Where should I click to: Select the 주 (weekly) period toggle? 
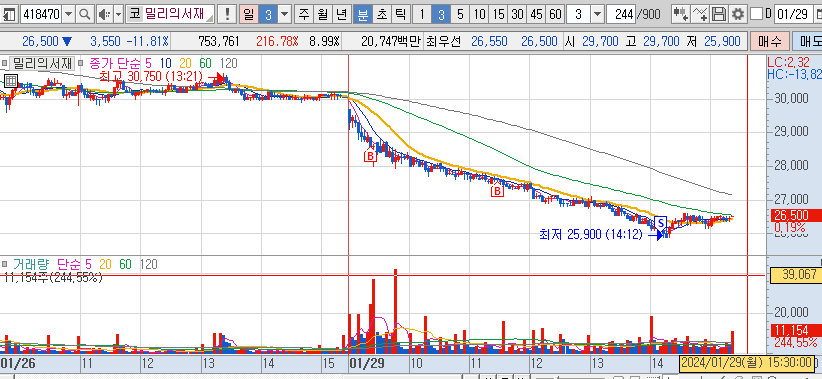304,14
